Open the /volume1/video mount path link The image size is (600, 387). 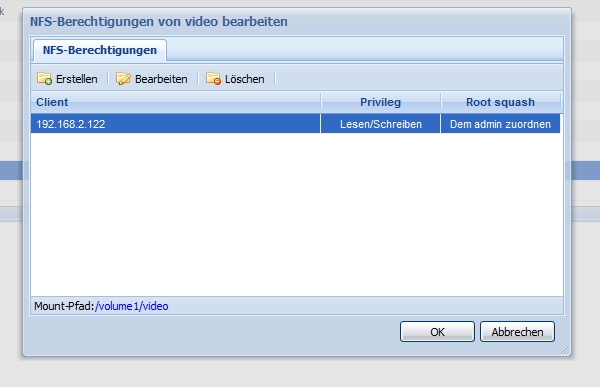pos(132,306)
